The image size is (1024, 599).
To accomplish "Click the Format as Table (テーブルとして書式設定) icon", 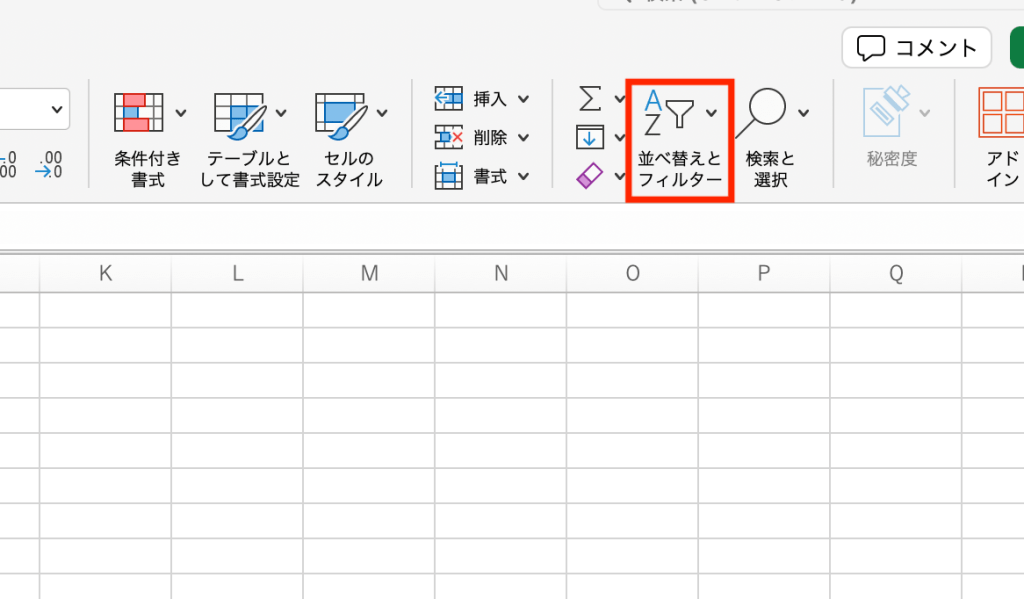I will click(238, 112).
